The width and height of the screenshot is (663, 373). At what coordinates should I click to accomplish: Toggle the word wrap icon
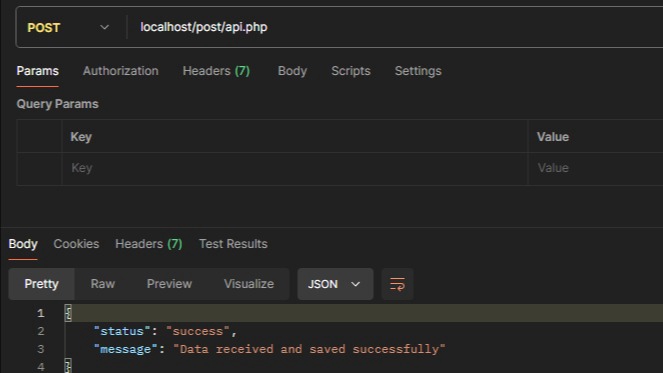click(397, 284)
